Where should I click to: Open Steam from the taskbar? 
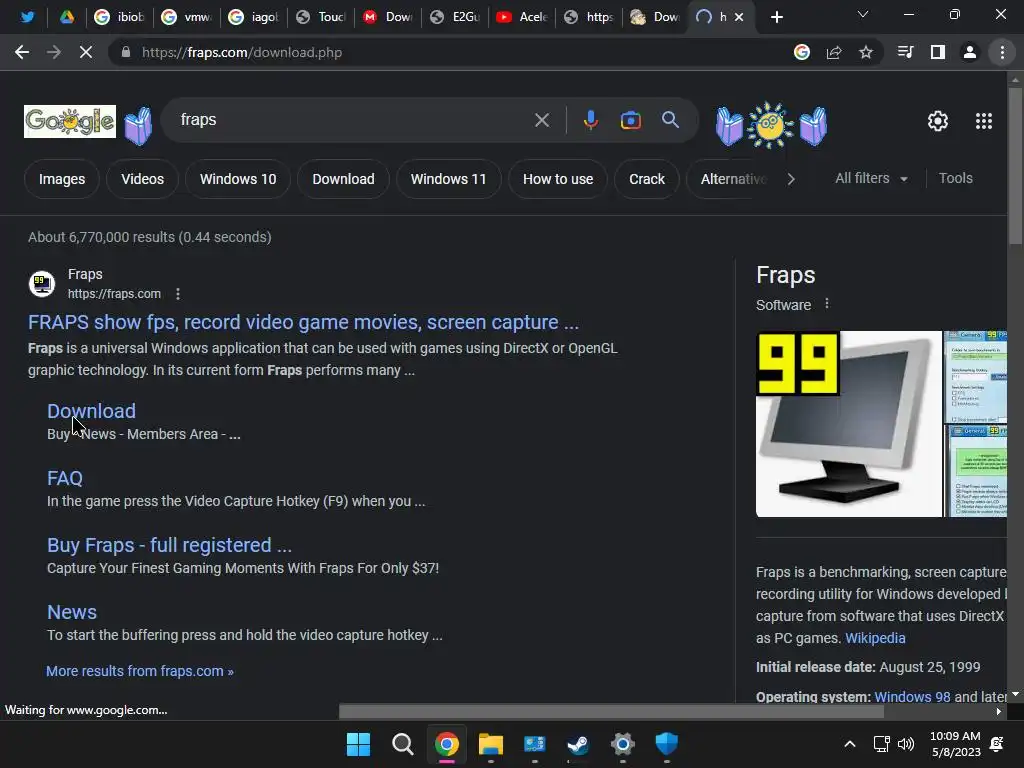tap(578, 744)
